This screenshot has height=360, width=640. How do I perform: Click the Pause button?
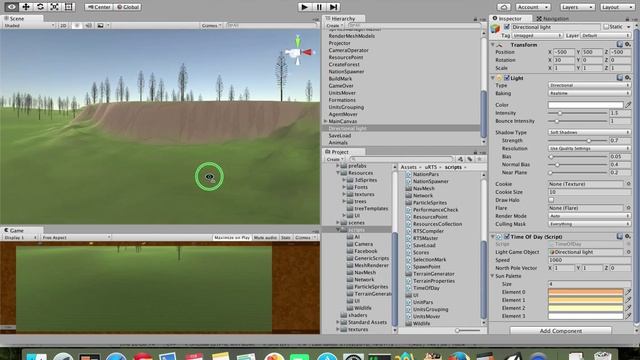tap(319, 7)
